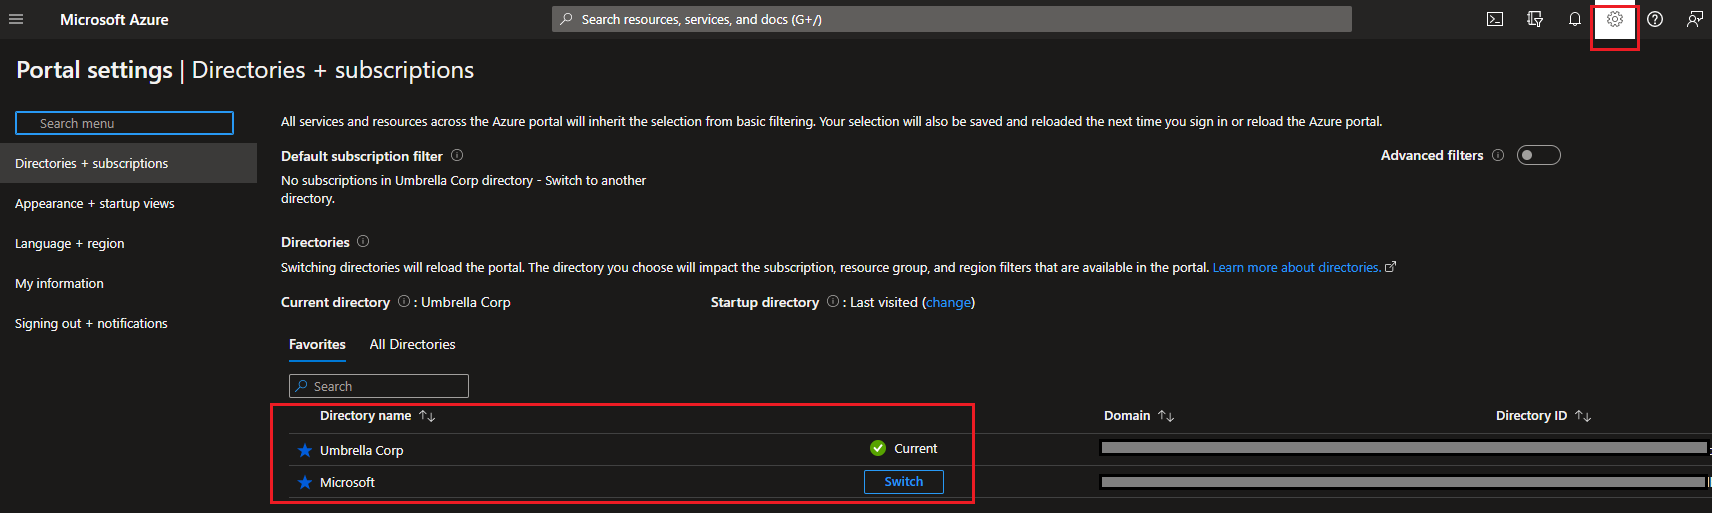Select the Umbrella Corp directory name
The width and height of the screenshot is (1712, 513).
(362, 450)
